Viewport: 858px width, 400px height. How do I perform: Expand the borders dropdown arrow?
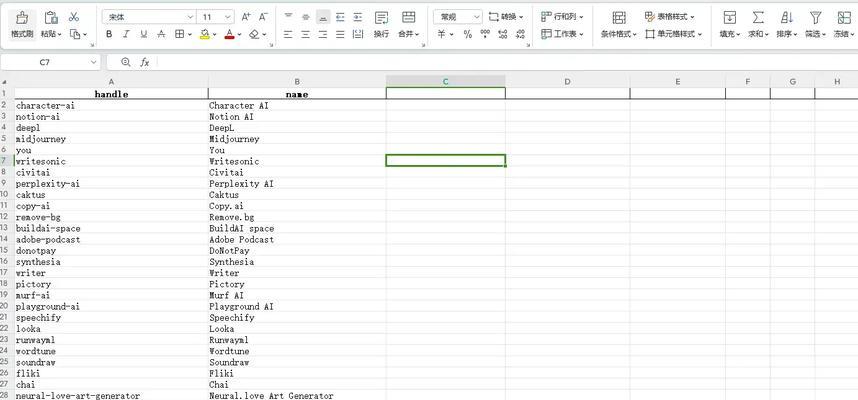coord(190,34)
